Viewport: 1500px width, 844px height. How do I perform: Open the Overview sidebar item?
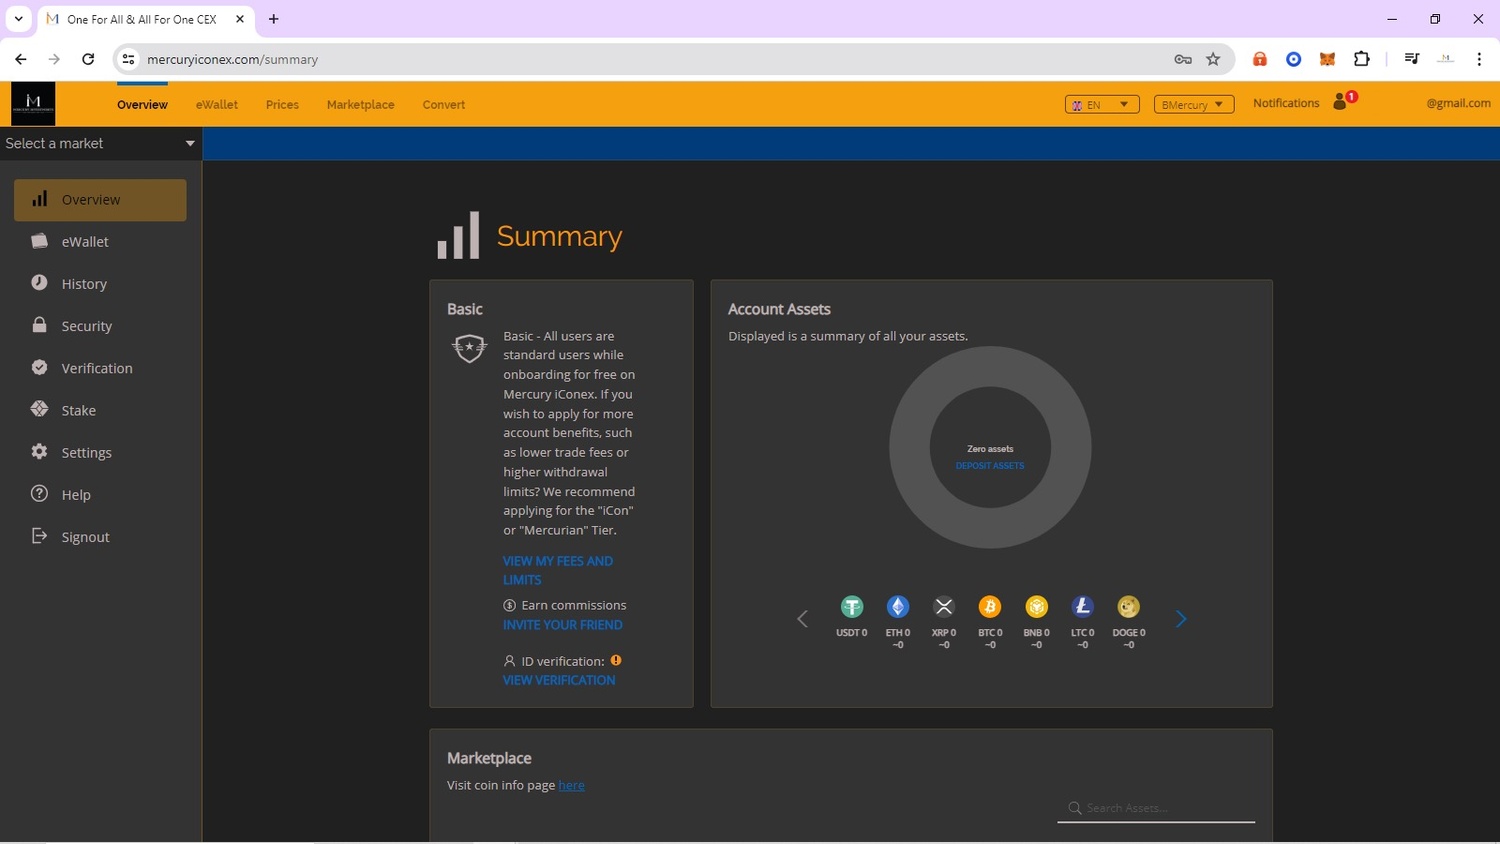100,200
